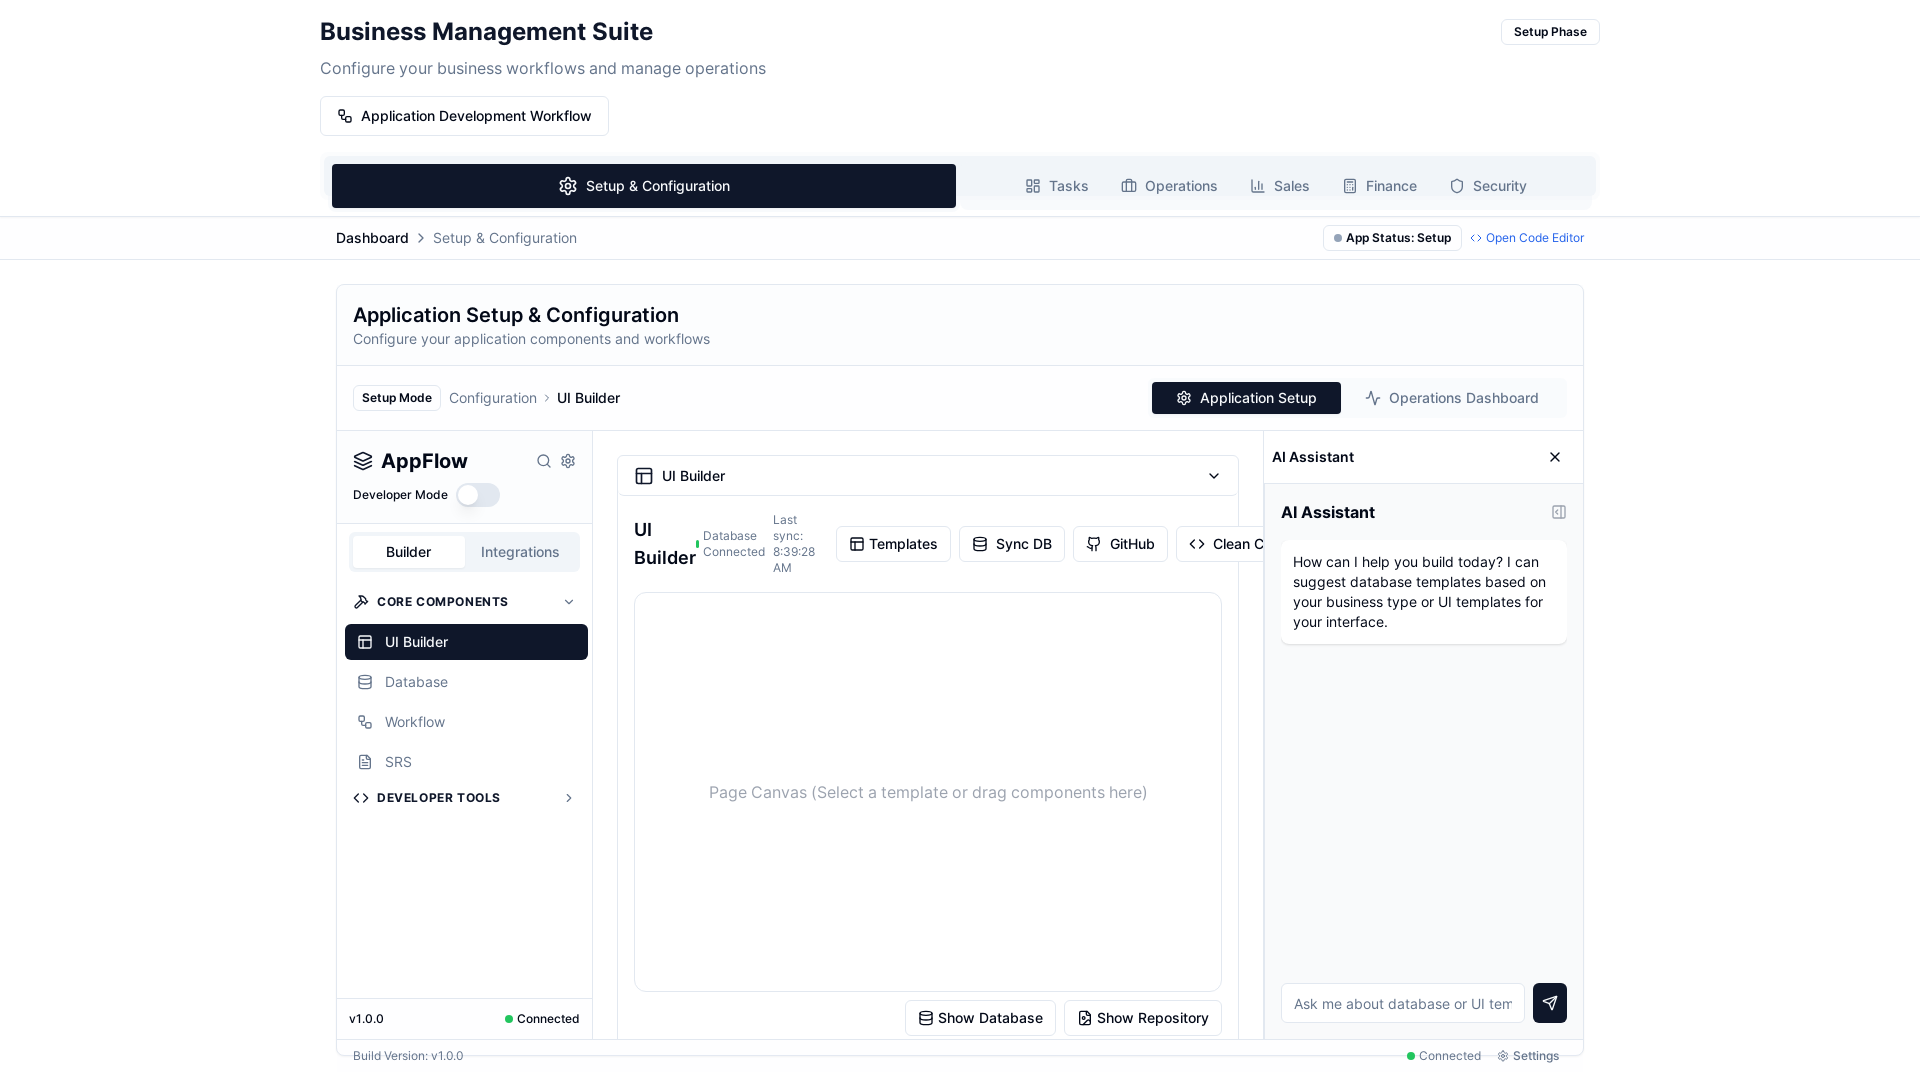Click the Templates button
The width and height of the screenshot is (1920, 1080).
click(x=893, y=544)
